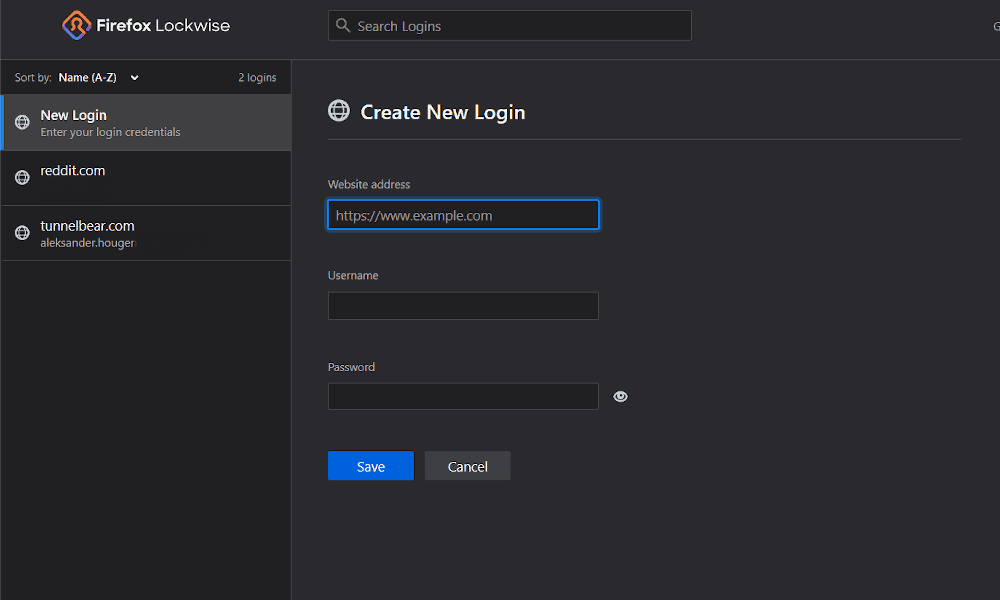
Task: Click the Firefox Lockwise logo icon
Action: click(x=76, y=26)
